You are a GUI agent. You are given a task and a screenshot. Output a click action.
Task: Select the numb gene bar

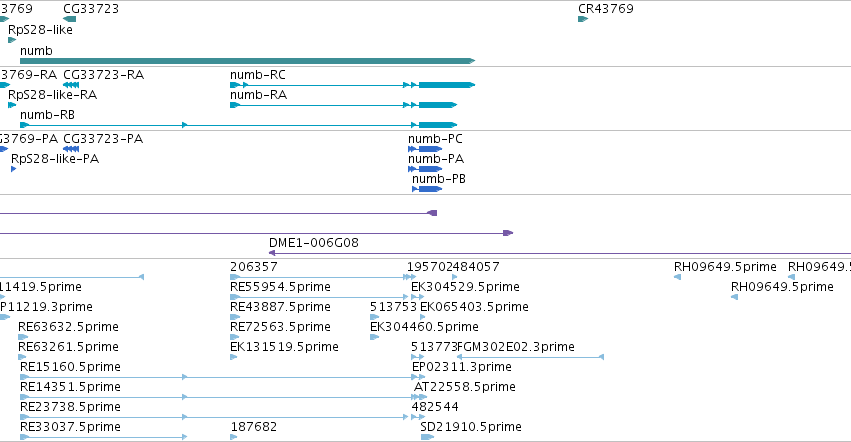tap(247, 61)
